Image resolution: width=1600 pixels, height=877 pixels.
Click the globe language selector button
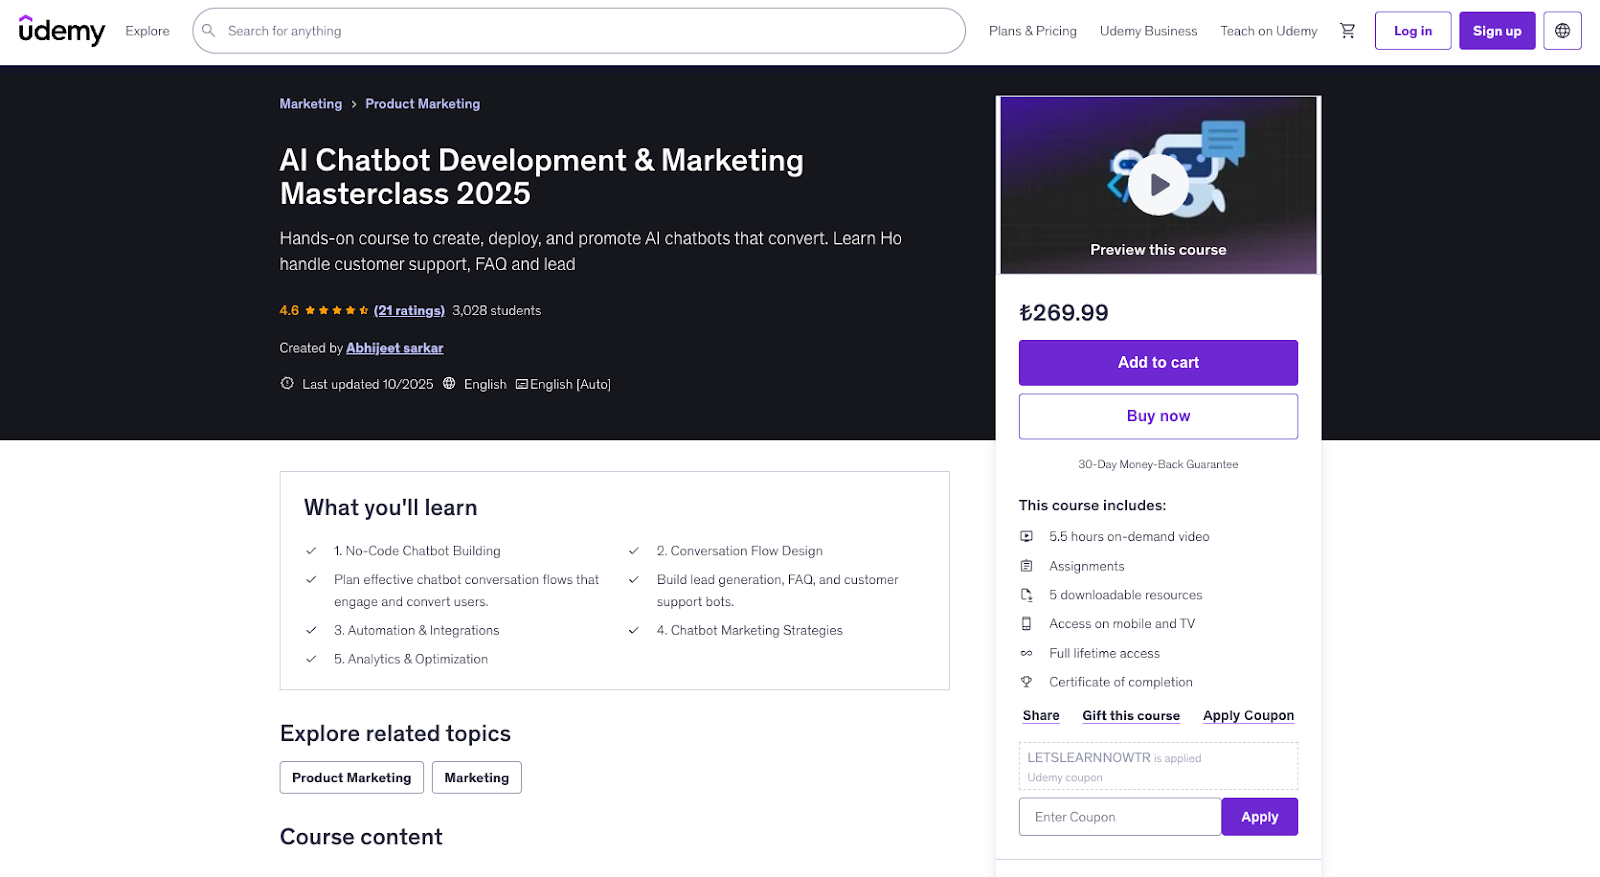tap(1562, 31)
